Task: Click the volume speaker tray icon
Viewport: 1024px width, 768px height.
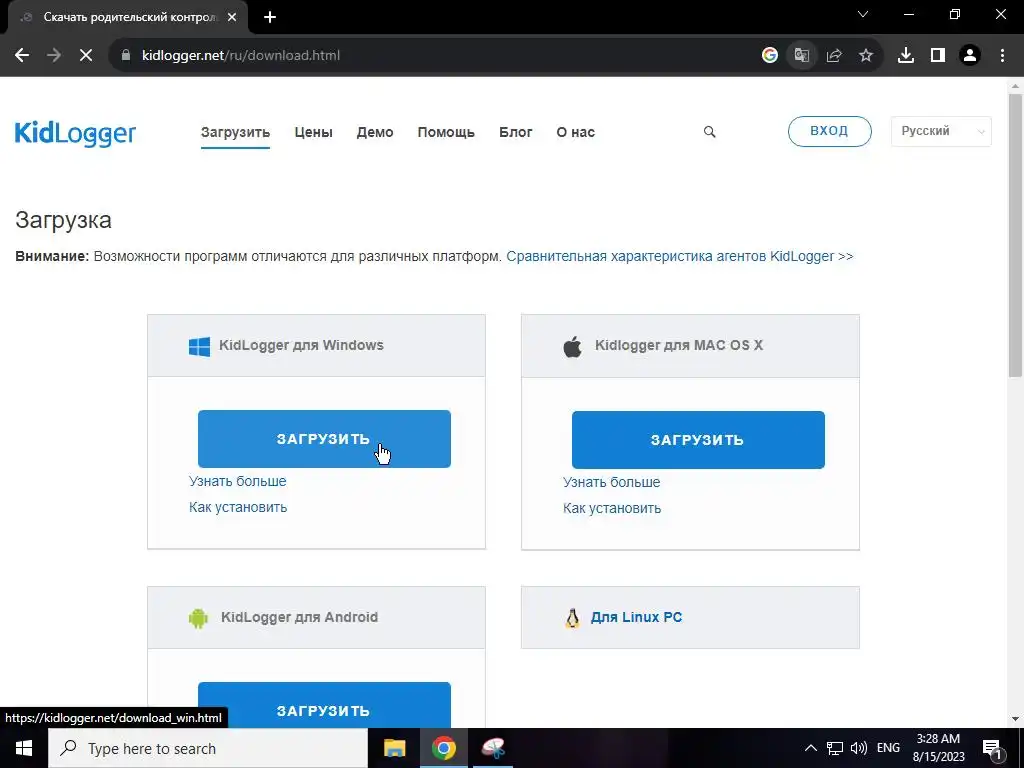Action: [x=859, y=748]
